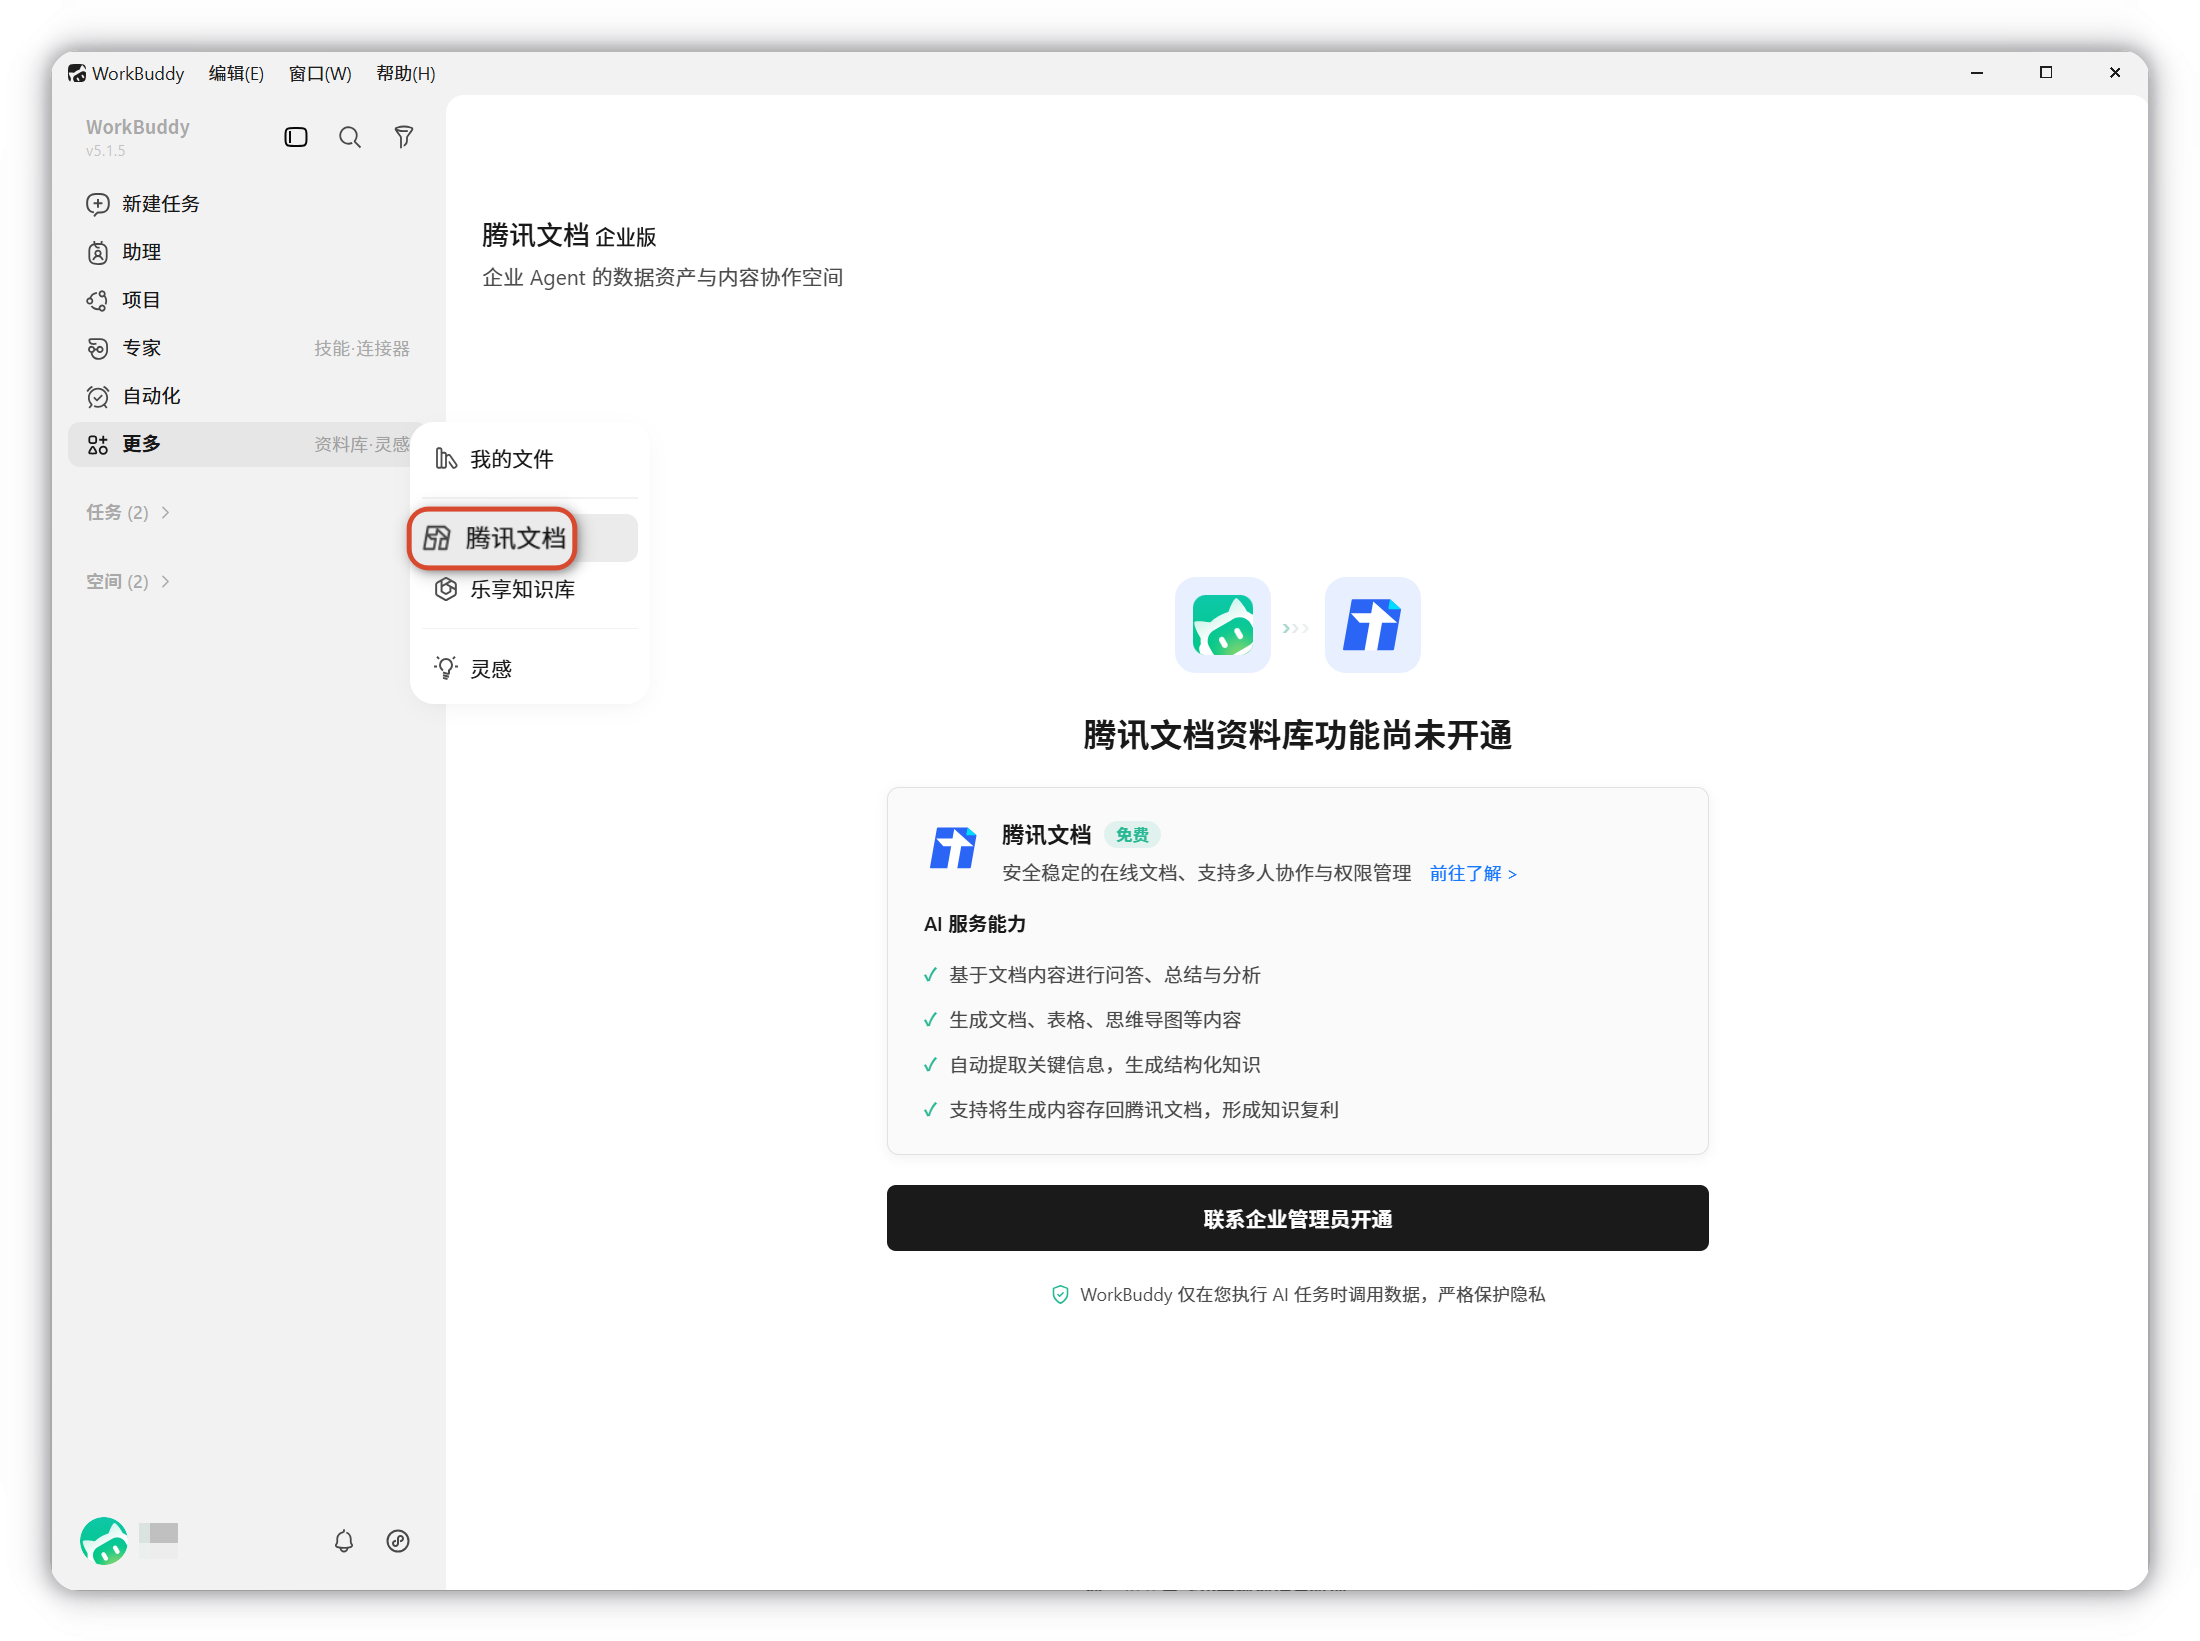Click the 技能·连接器 hint text
This screenshot has height=1641, width=2200.
click(x=362, y=348)
